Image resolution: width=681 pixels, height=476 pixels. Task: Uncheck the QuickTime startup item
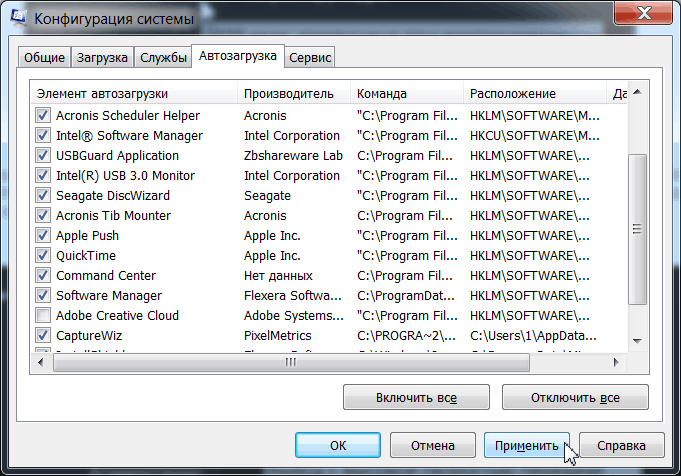pos(43,255)
